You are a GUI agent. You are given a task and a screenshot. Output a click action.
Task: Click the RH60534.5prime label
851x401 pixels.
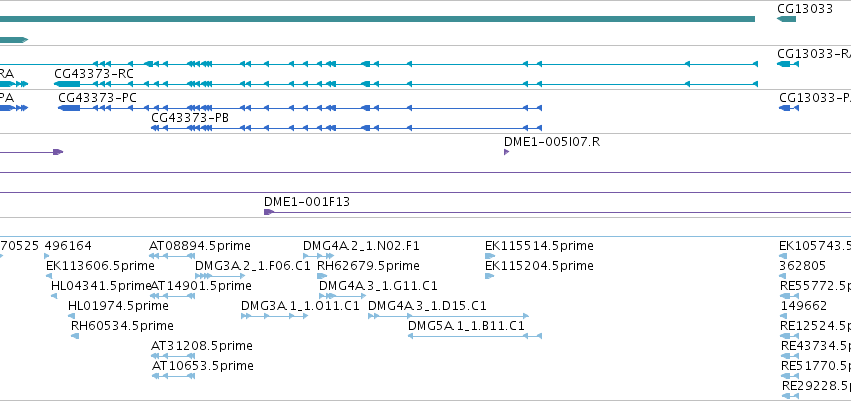pos(122,326)
